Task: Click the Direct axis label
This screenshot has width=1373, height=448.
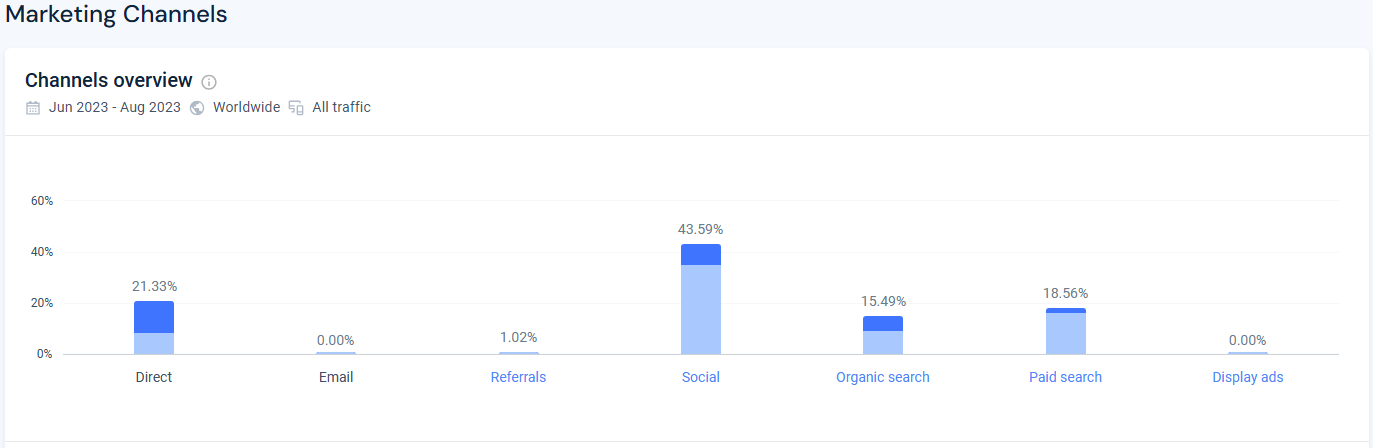Action: tap(154, 377)
